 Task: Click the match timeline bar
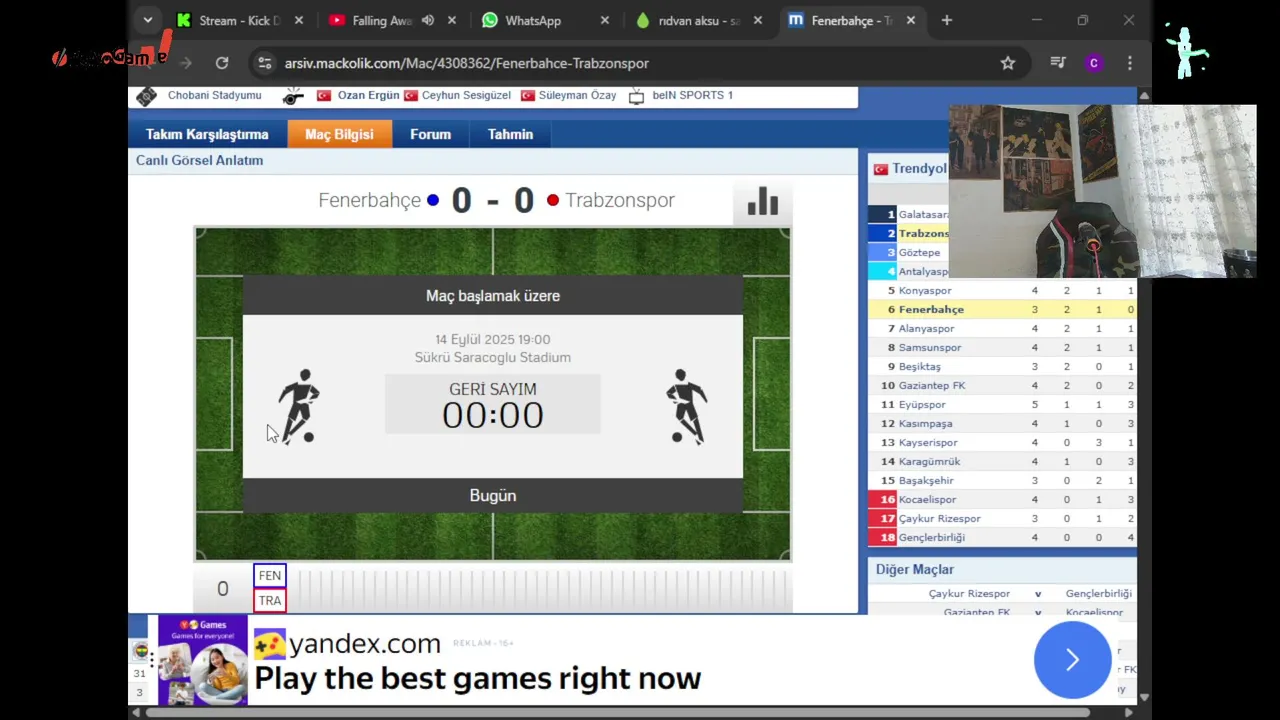click(x=540, y=588)
